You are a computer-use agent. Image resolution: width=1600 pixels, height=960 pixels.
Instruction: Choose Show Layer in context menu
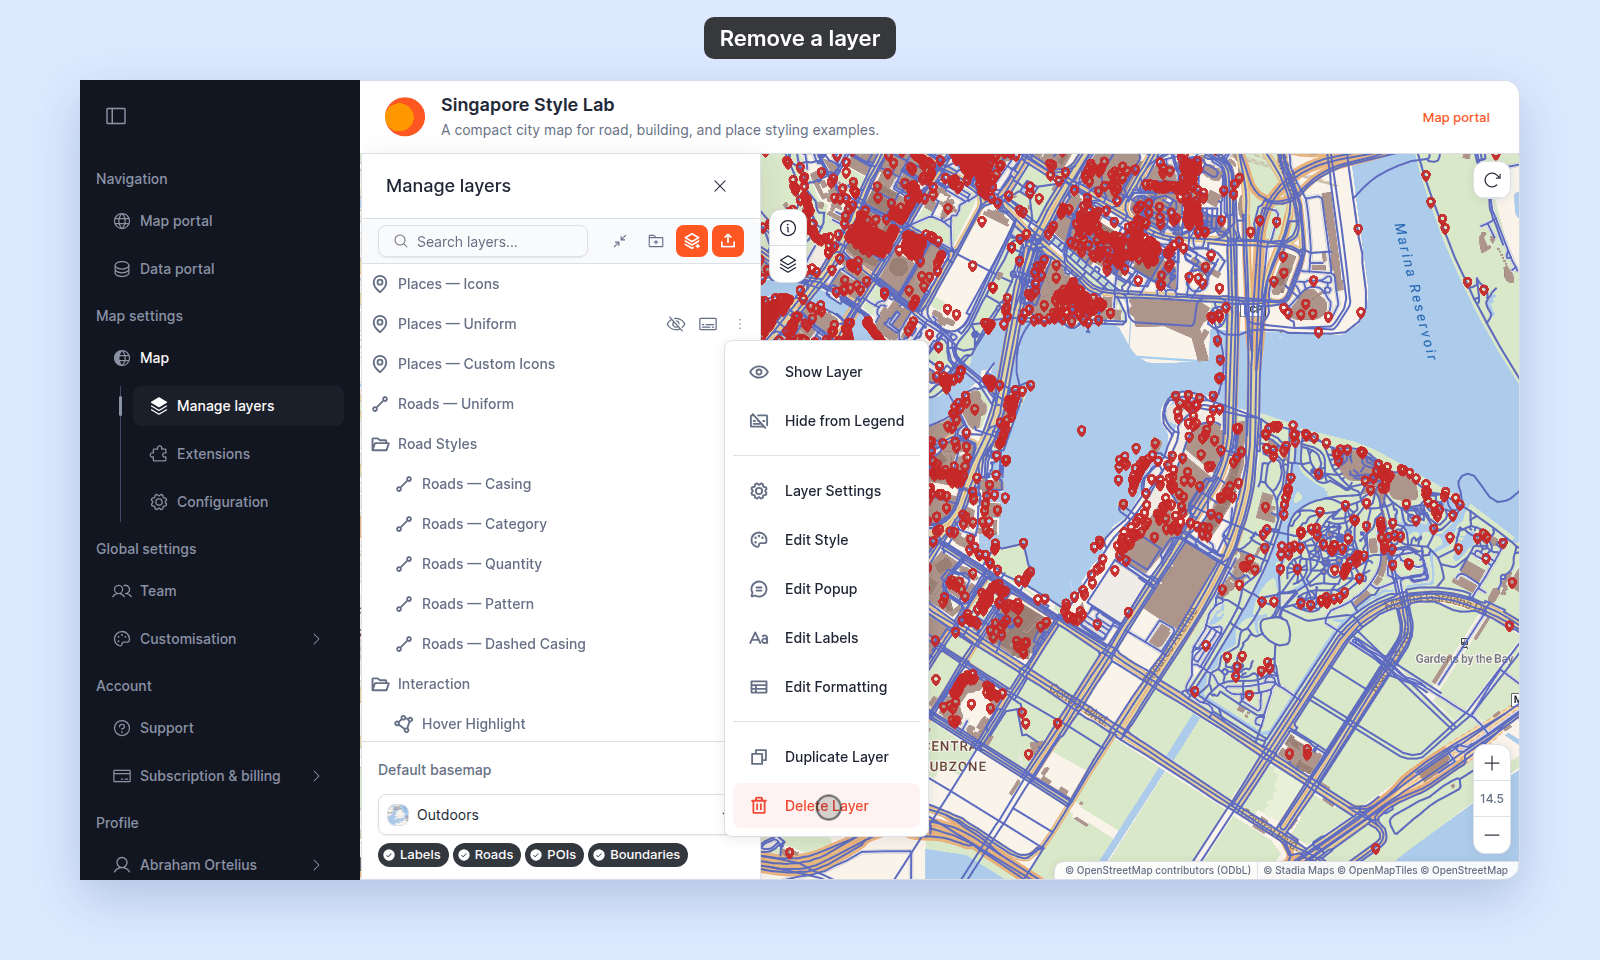[826, 372]
